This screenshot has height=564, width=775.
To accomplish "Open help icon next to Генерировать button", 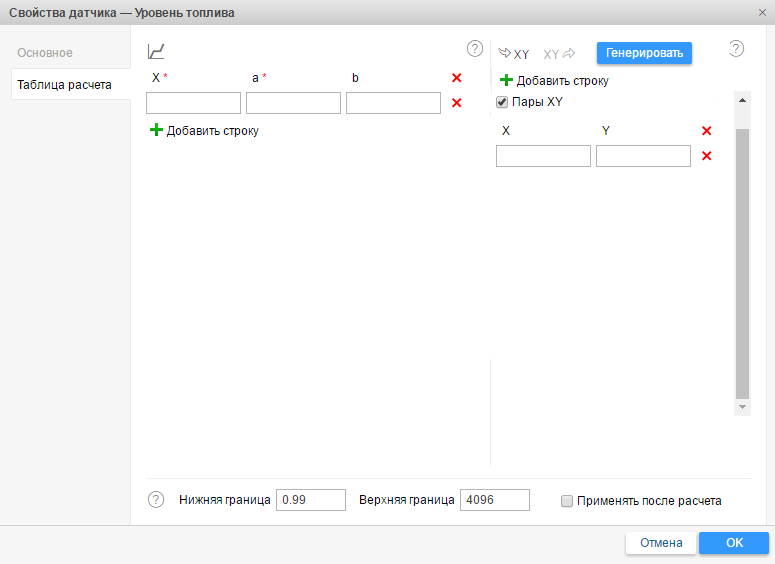I will tap(737, 49).
